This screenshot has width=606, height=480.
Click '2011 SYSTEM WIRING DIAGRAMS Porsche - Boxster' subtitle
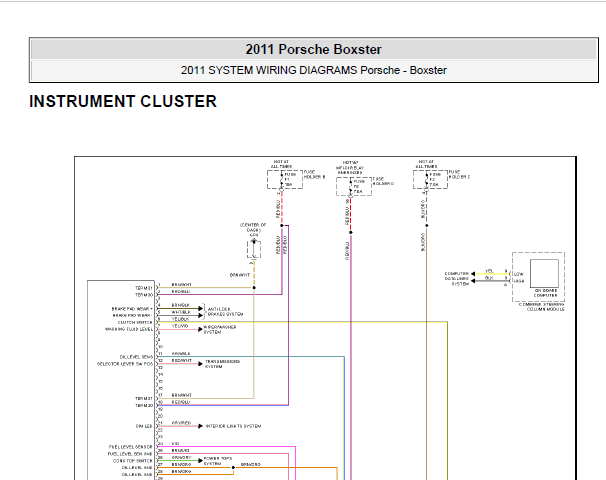pyautogui.click(x=313, y=70)
